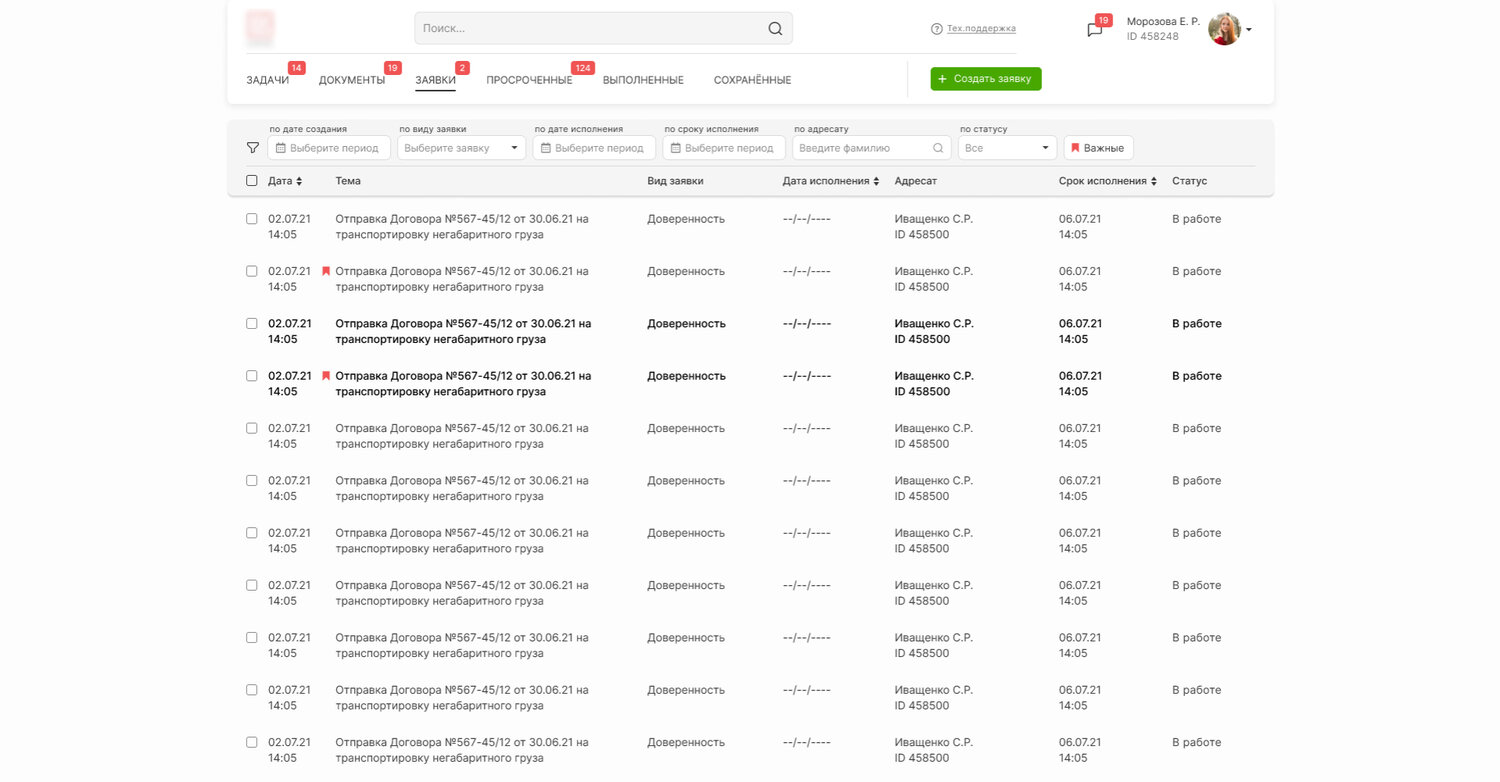Click the Тема column header
Image resolution: width=1500 pixels, height=782 pixels.
(348, 181)
